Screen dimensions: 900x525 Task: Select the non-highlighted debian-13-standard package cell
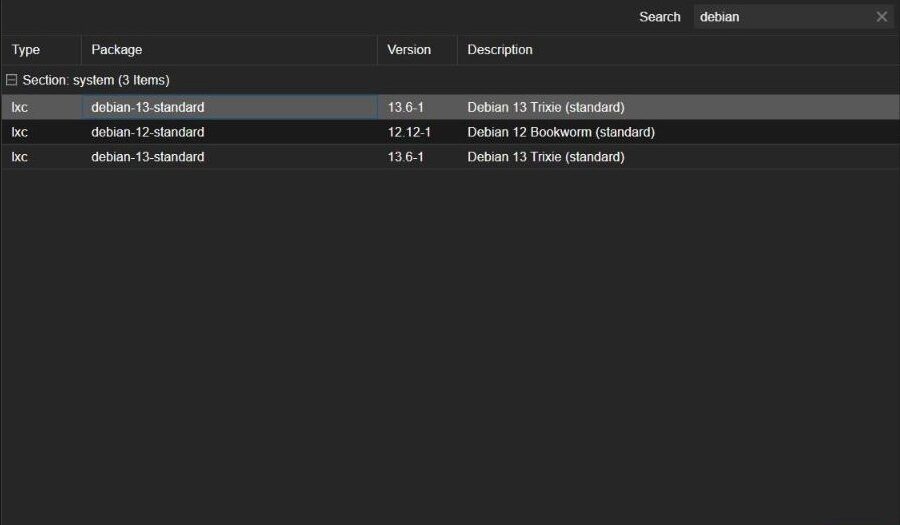click(x=229, y=157)
